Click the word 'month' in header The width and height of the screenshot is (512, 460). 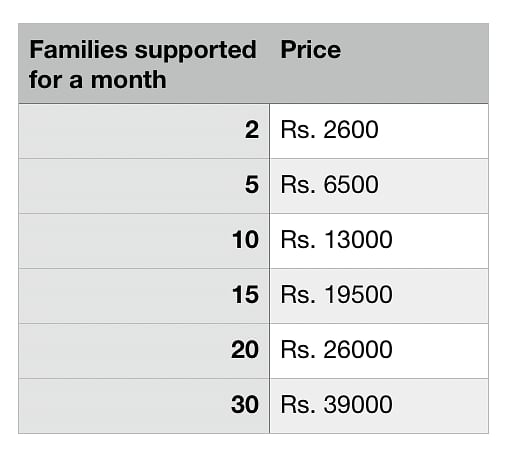pos(129,80)
